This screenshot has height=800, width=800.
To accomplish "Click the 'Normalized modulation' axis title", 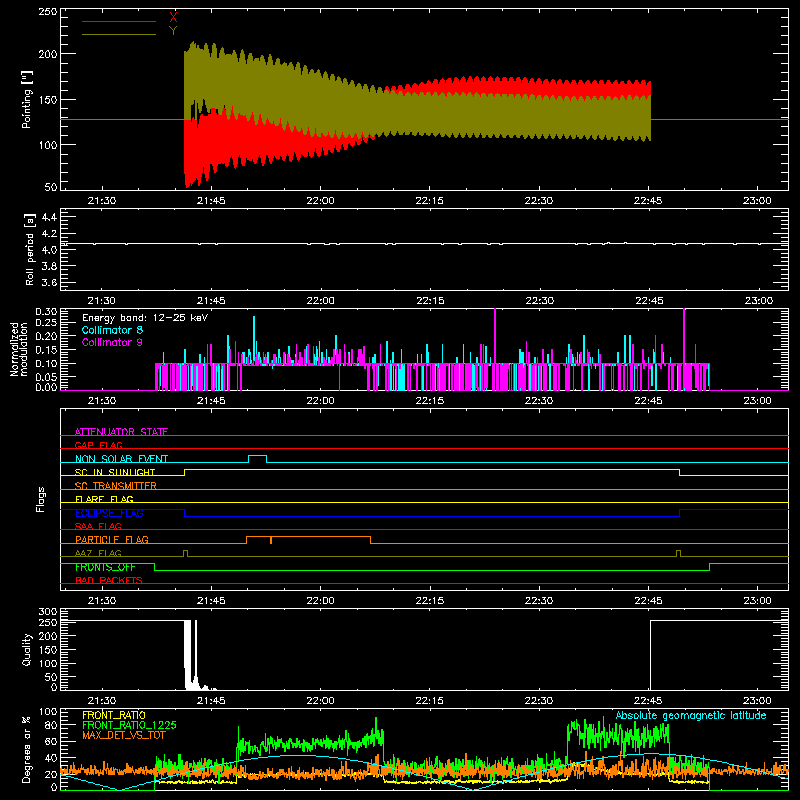I will coord(19,349).
